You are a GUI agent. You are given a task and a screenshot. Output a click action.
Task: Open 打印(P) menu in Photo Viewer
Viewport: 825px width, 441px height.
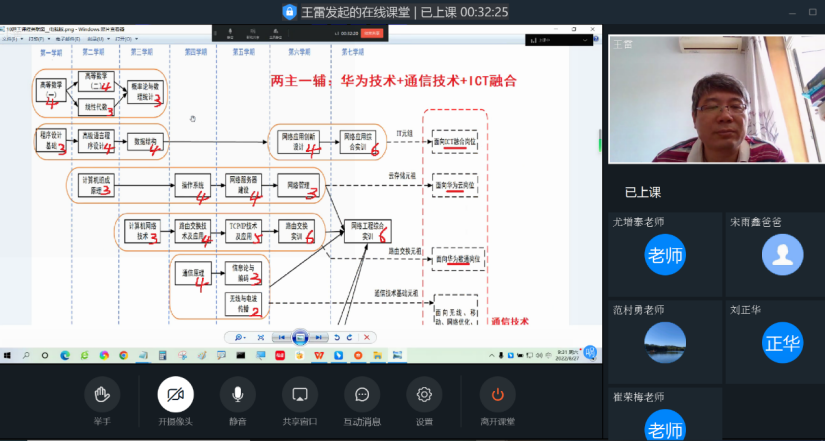point(38,39)
